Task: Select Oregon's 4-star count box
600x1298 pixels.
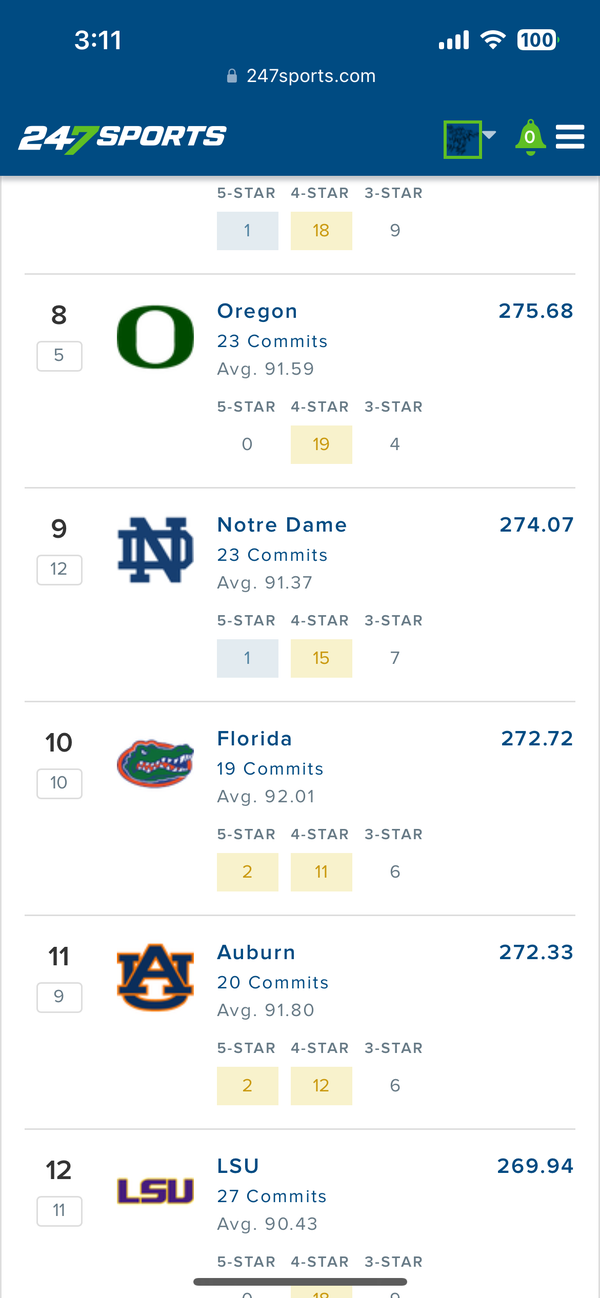Action: [x=321, y=444]
